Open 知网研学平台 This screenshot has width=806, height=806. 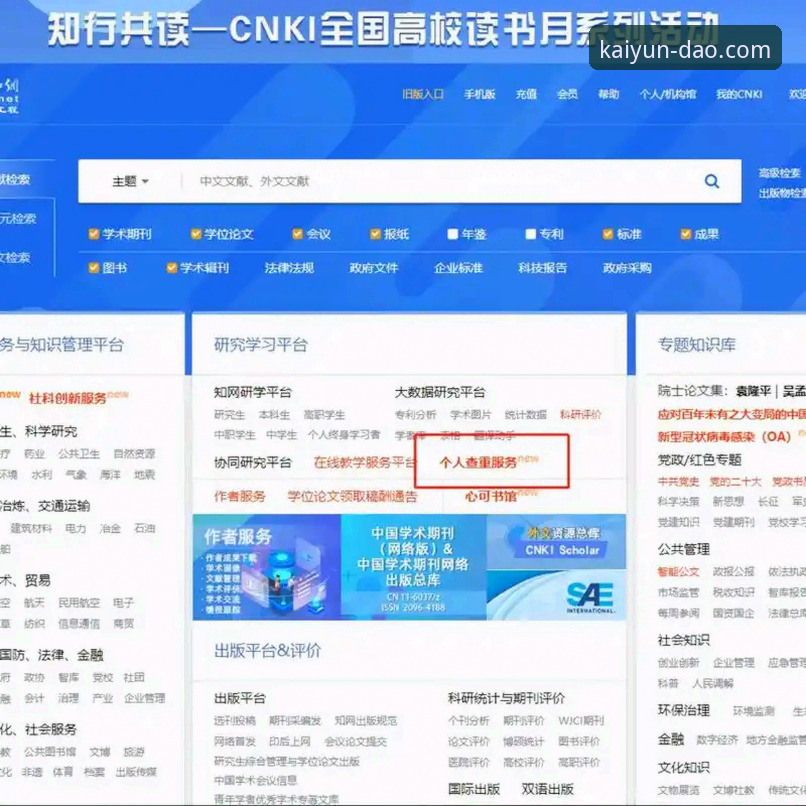[x=252, y=392]
